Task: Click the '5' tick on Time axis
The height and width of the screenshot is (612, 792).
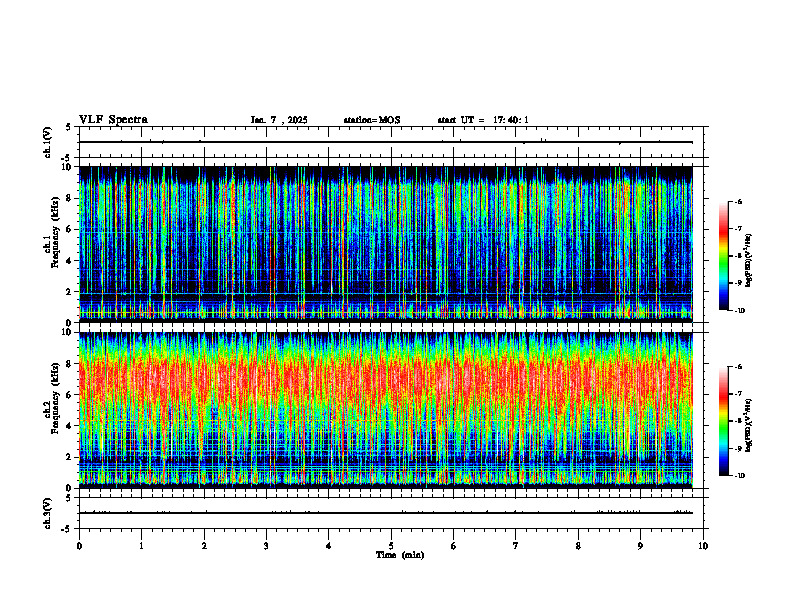Action: 391,546
